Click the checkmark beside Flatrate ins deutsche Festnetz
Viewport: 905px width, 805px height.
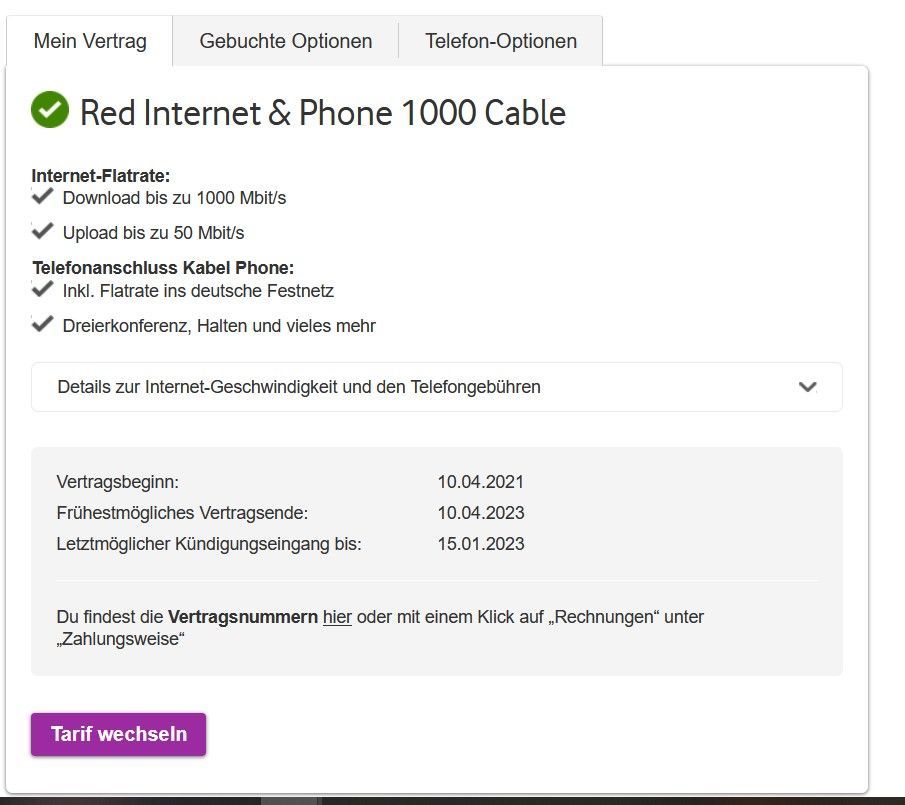(42, 290)
